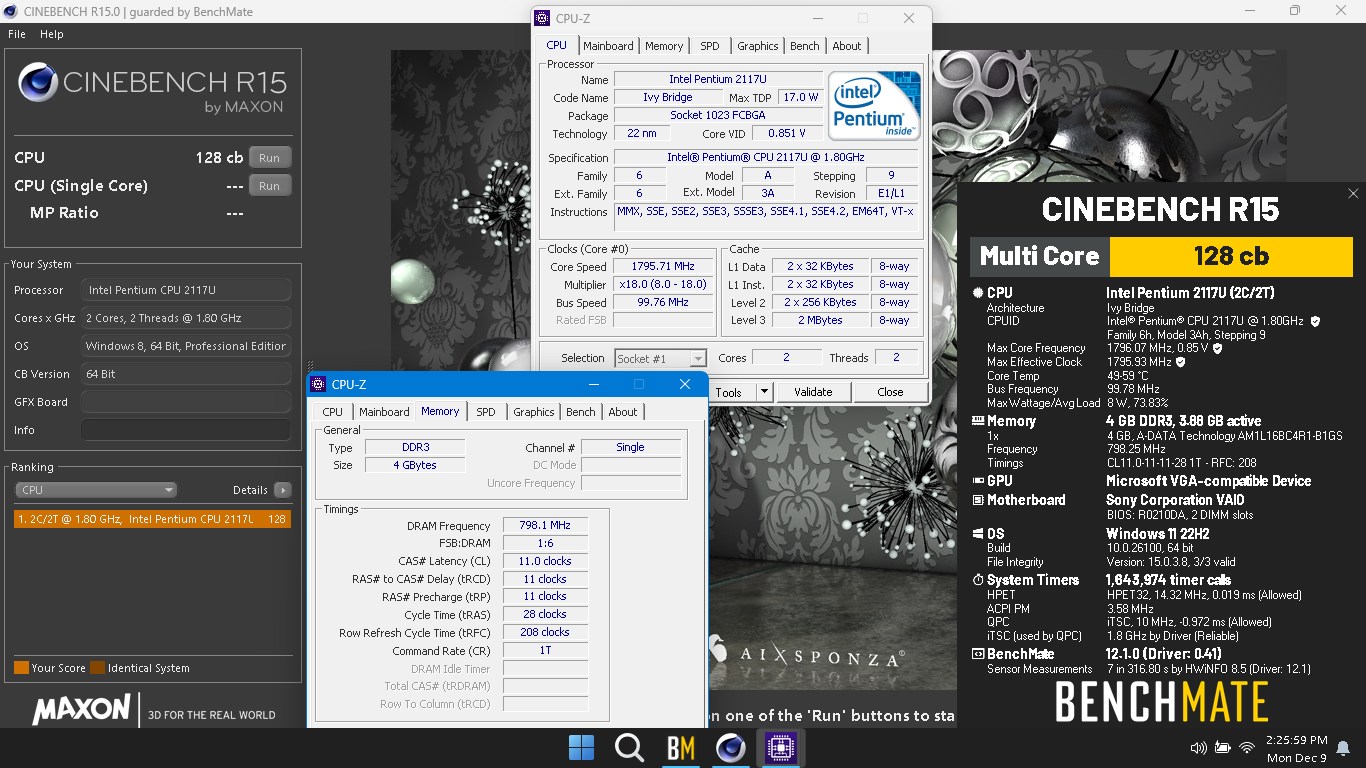Open the Socket #1 selection dropdown

pos(660,358)
